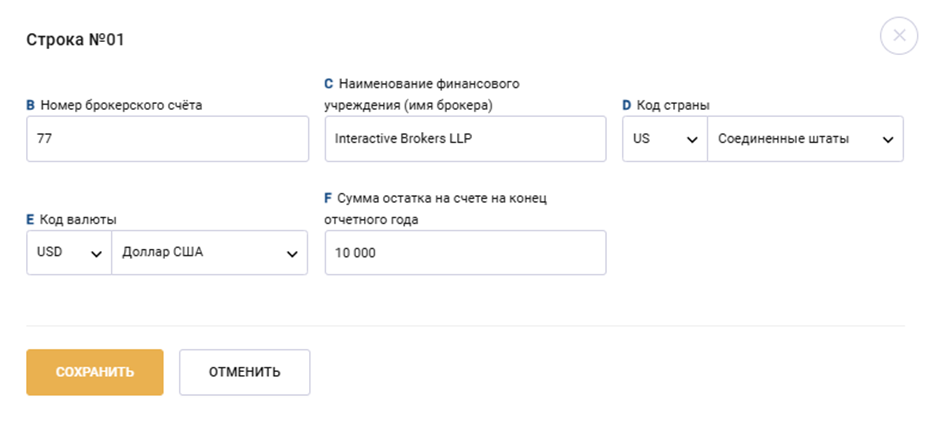Click the 'Код страны' label
This screenshot has height=423, width=935.
coord(674,105)
